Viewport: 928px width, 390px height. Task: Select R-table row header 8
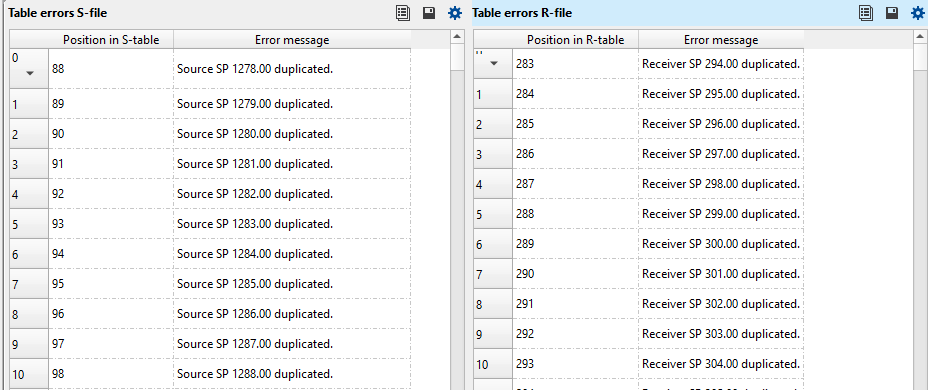(494, 304)
